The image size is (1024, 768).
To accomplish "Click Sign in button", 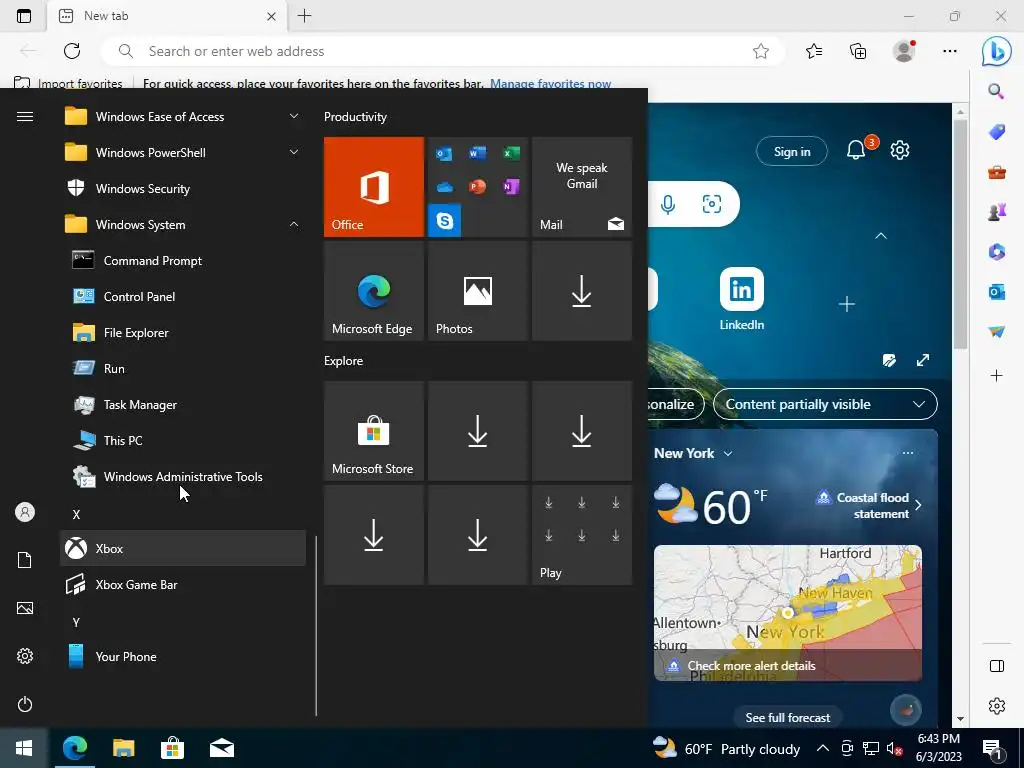I will click(792, 152).
